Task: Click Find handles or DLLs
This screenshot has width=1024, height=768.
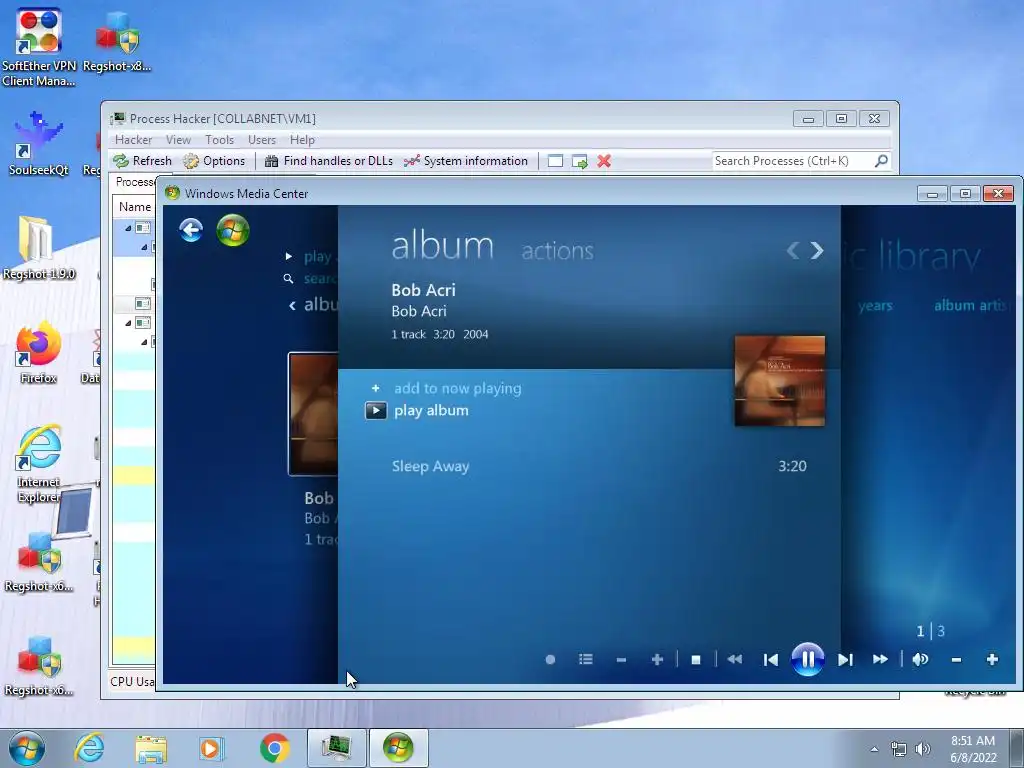Action: tap(328, 161)
